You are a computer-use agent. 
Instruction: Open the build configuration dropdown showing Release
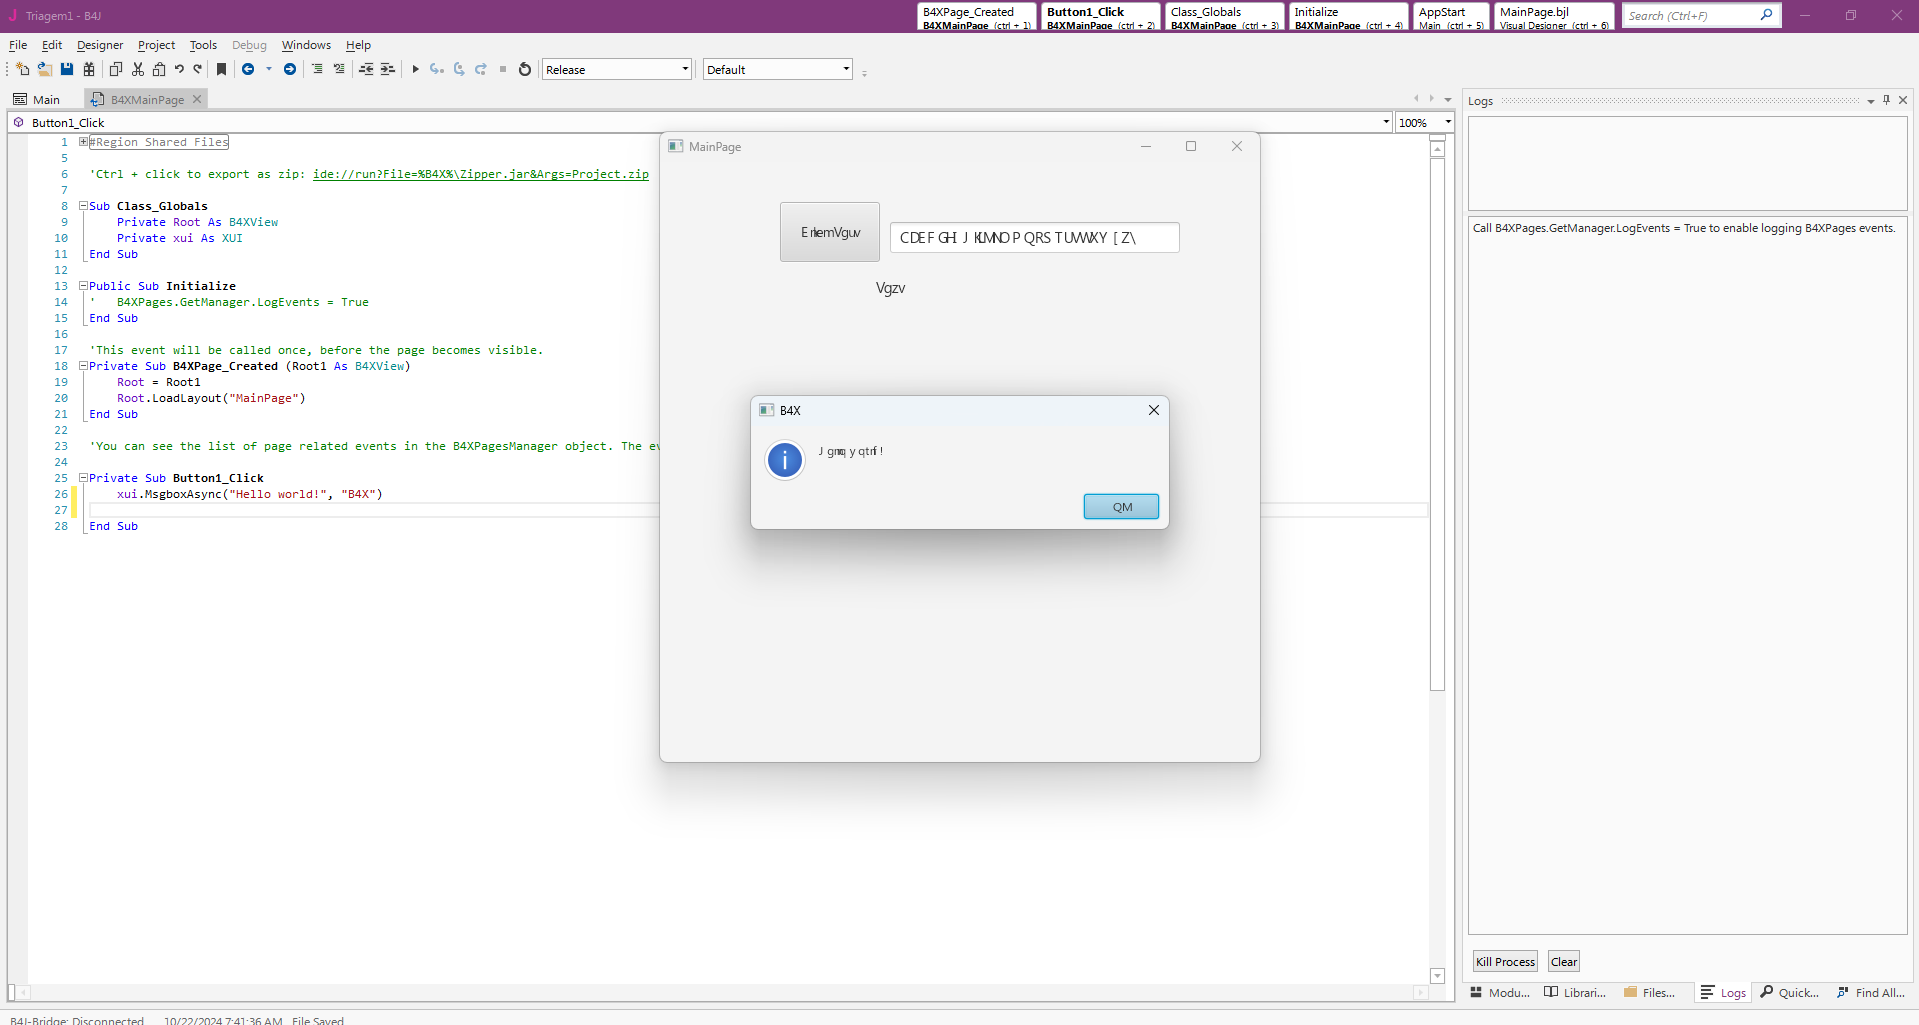click(617, 69)
